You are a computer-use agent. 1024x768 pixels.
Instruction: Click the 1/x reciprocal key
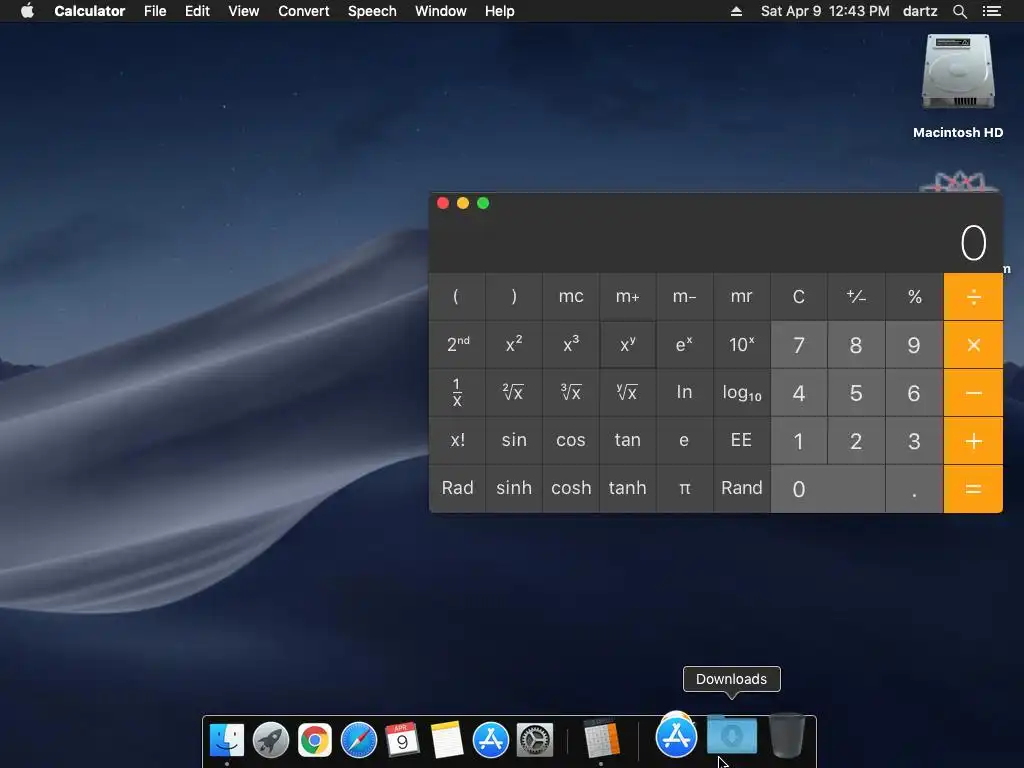pyautogui.click(x=457, y=392)
